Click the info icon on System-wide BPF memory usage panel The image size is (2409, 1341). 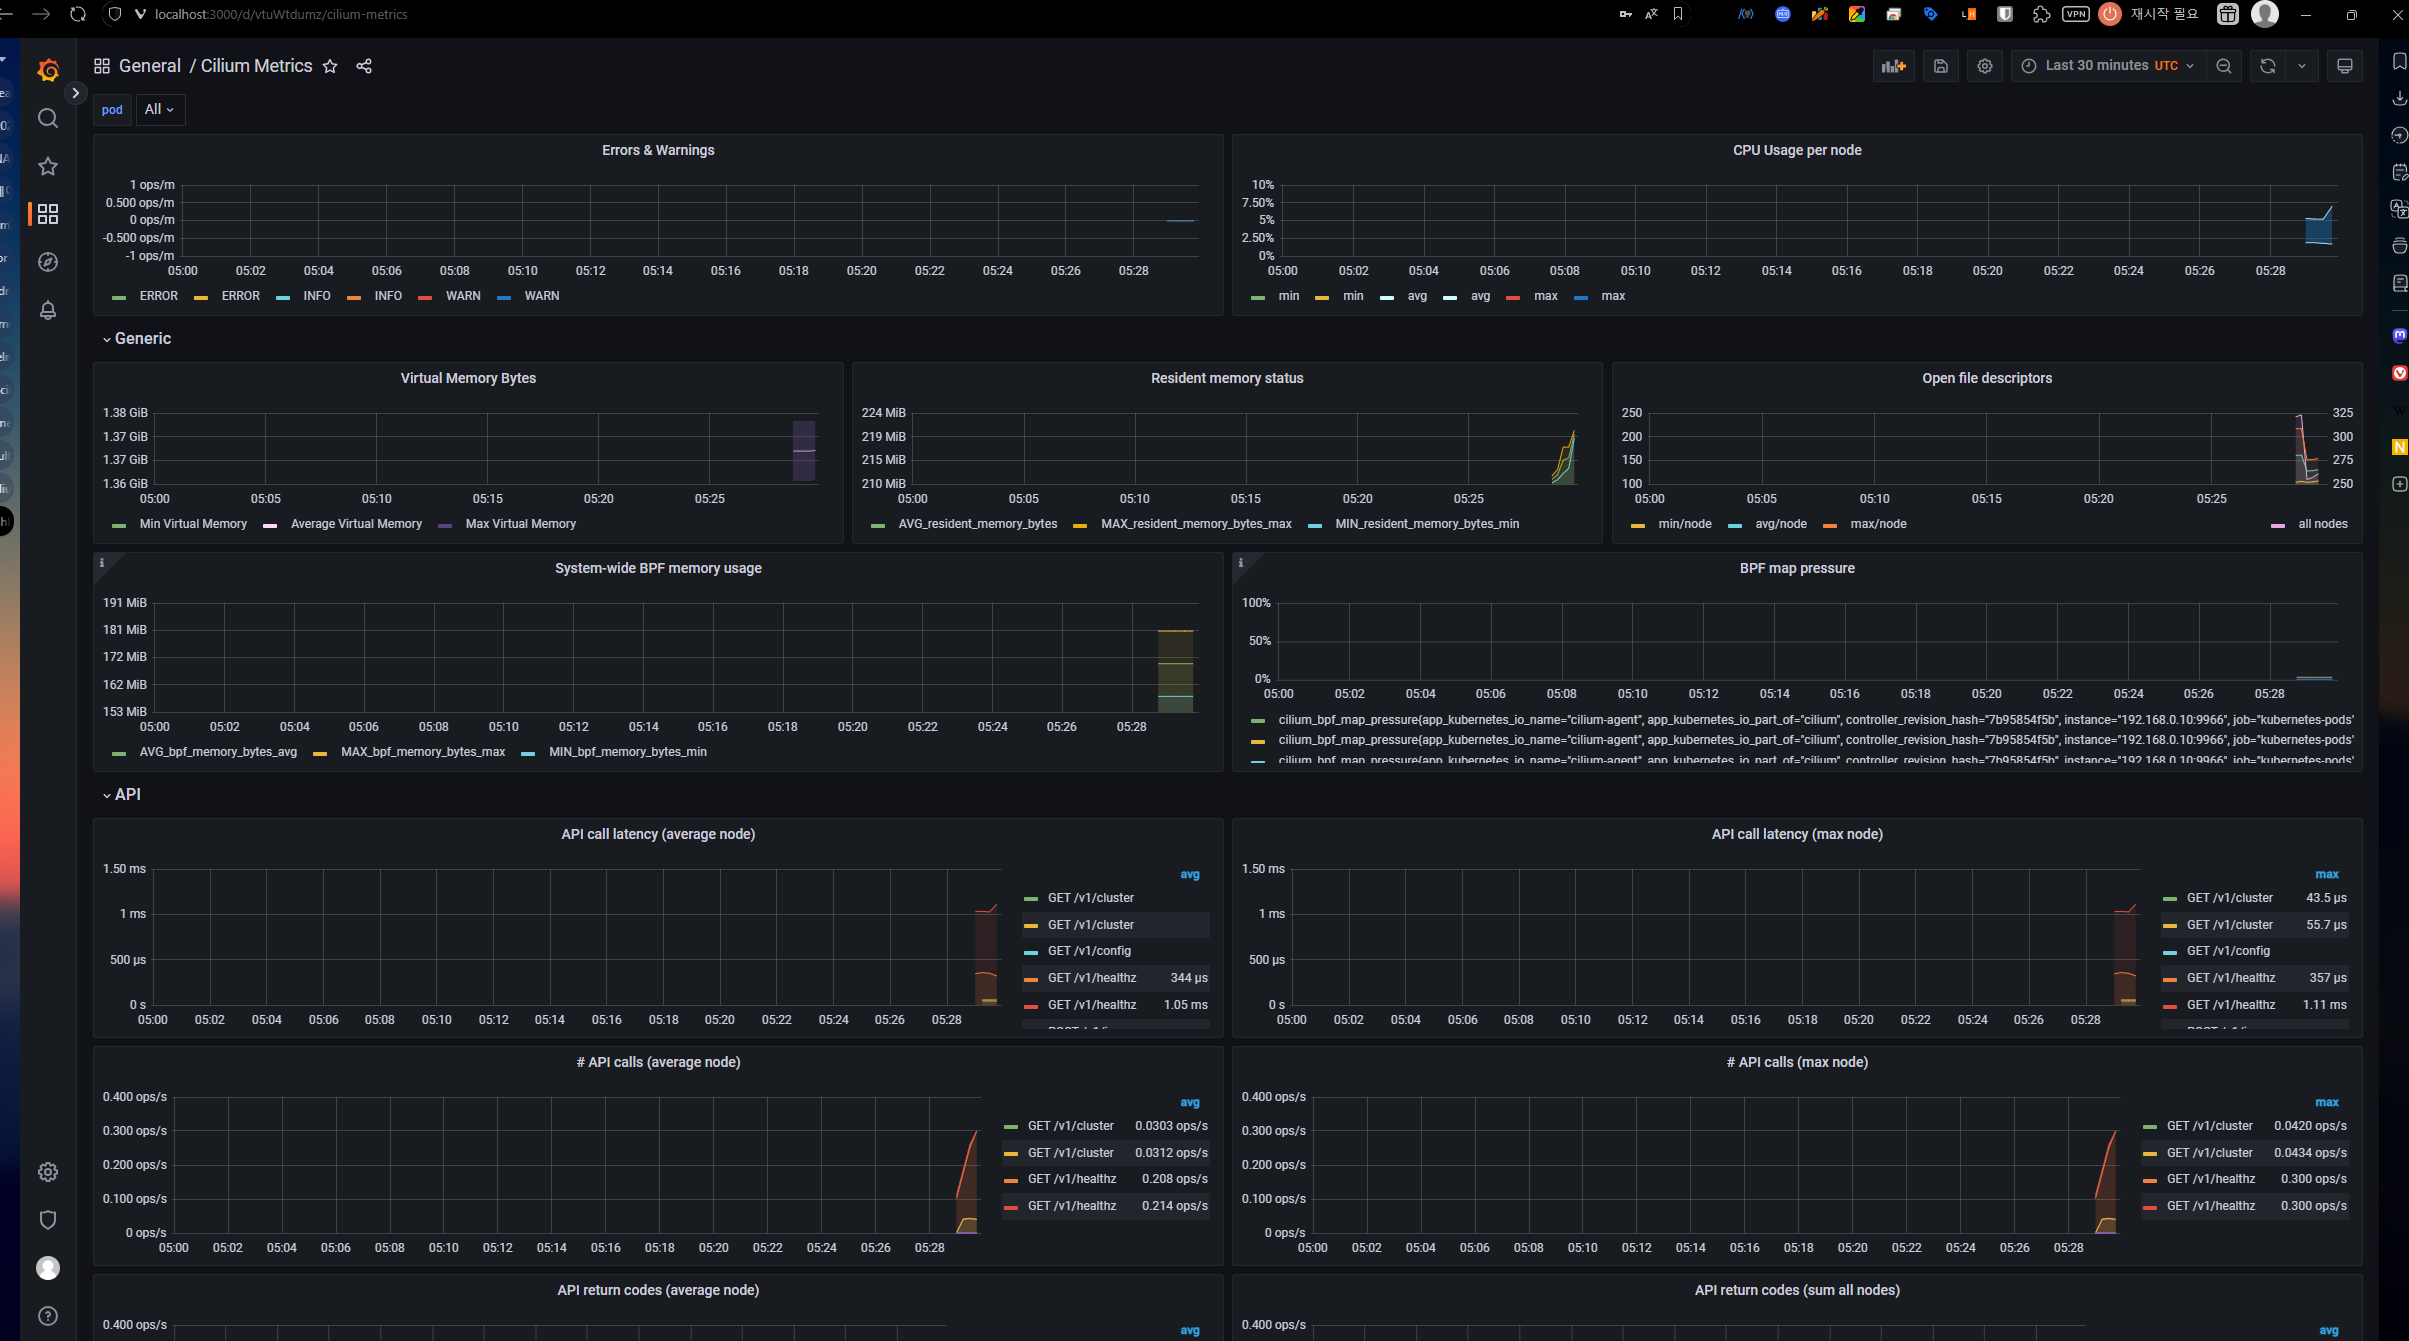[104, 563]
